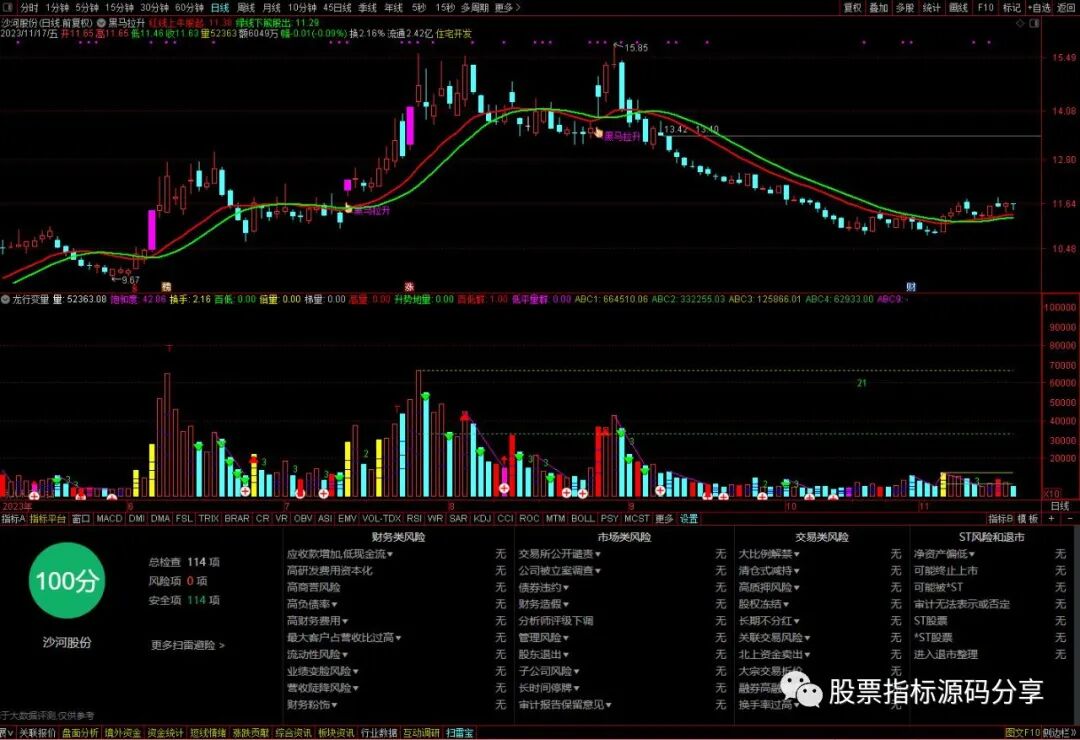
Task: Click the round icon before 黑马拉升 indicator name
Action: pyautogui.click(x=101, y=23)
